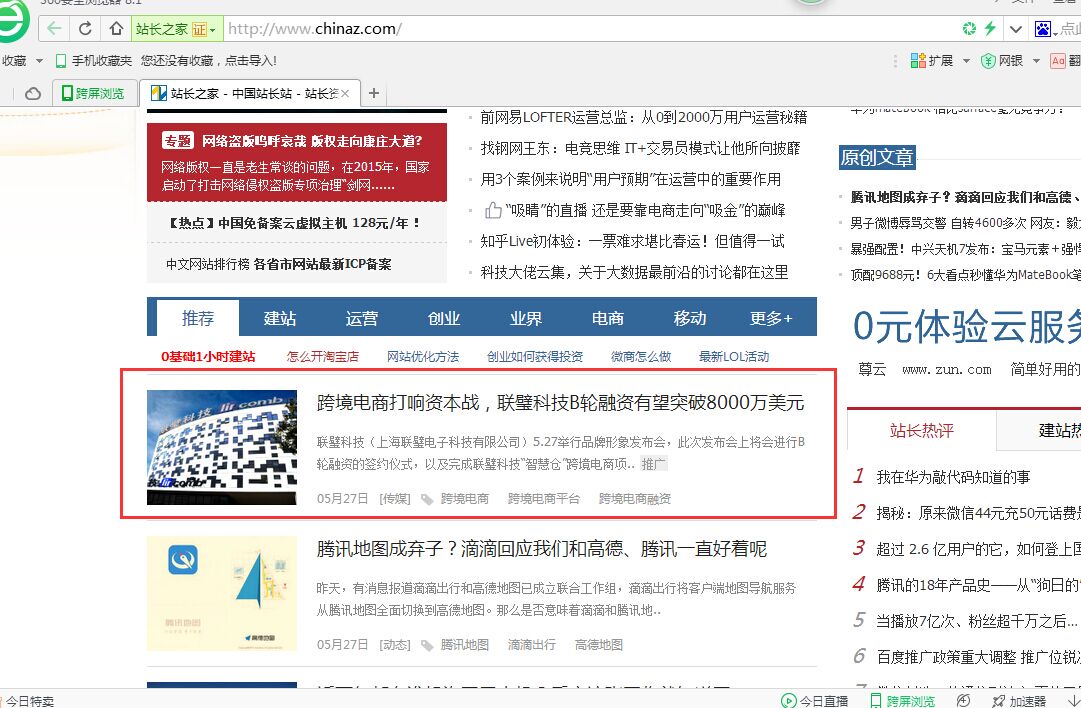This screenshot has width=1081, height=708.
Task: Switch to the 运营 category tab
Action: 362,318
